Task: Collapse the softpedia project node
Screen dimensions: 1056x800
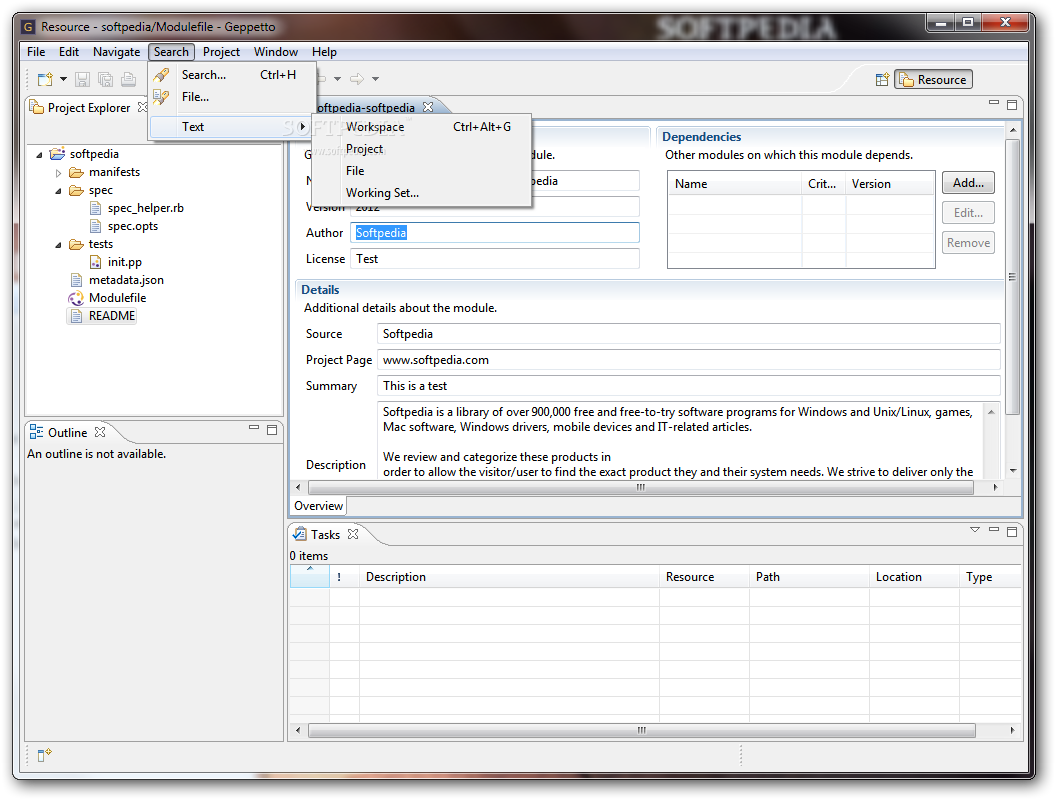Action: point(40,155)
